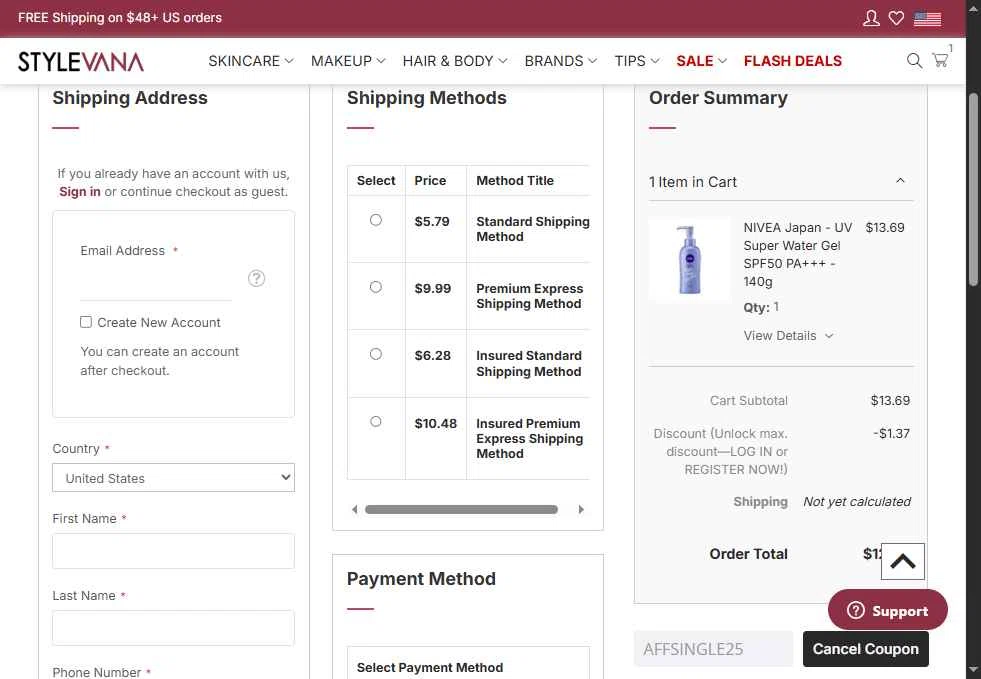The image size is (981, 679).
Task: Collapse the 1 Item in Cart section
Action: 780,181
